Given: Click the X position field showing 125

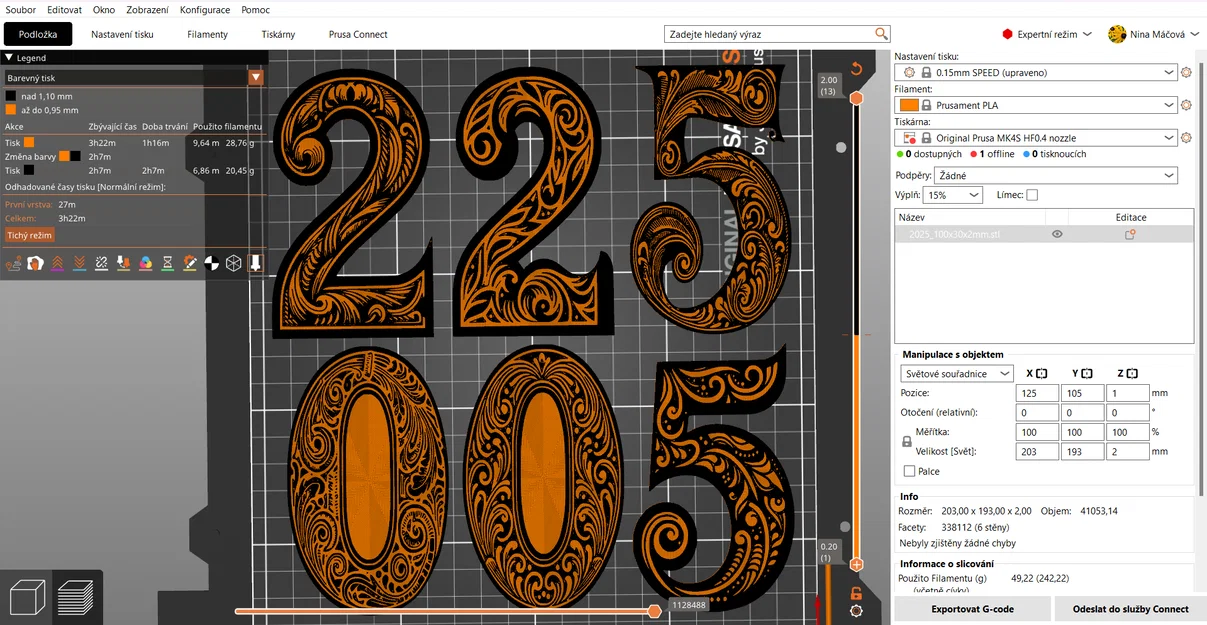Looking at the screenshot, I should tap(1037, 393).
